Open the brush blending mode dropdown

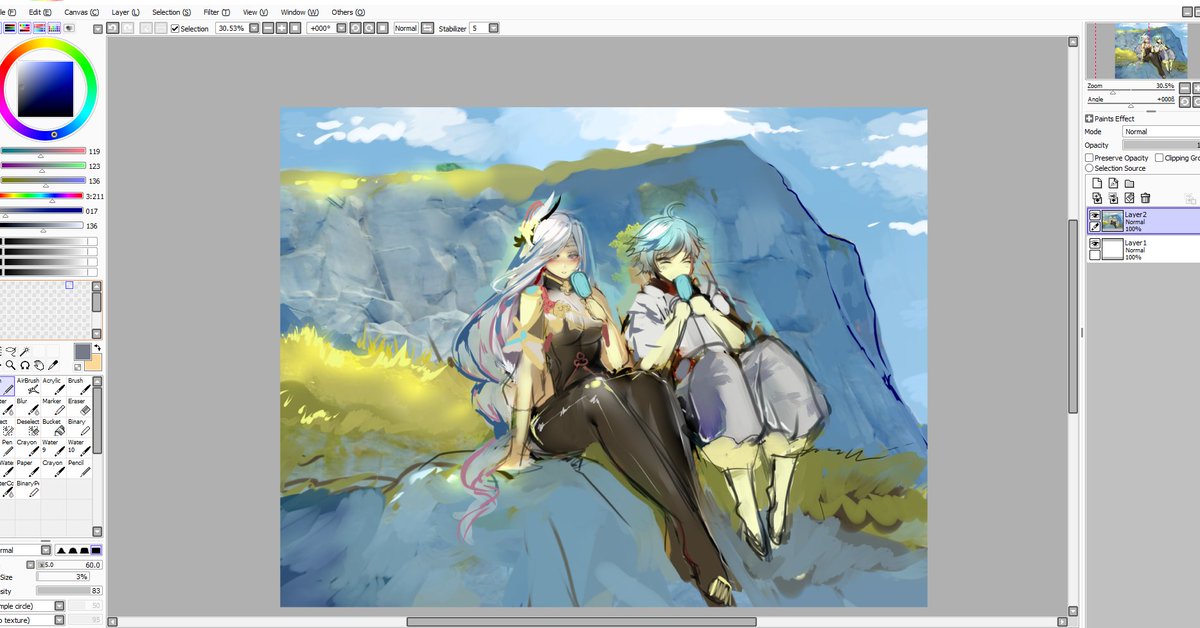[46, 550]
